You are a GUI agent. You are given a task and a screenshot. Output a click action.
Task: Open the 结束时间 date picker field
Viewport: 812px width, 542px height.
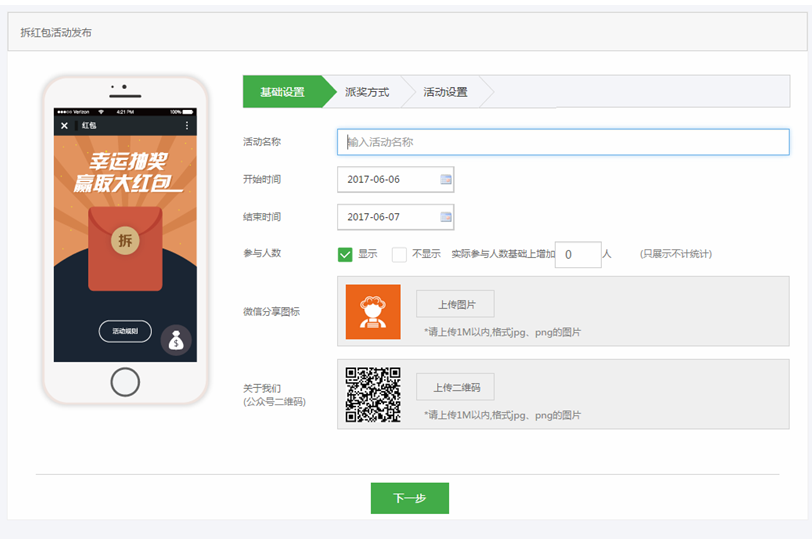387,217
